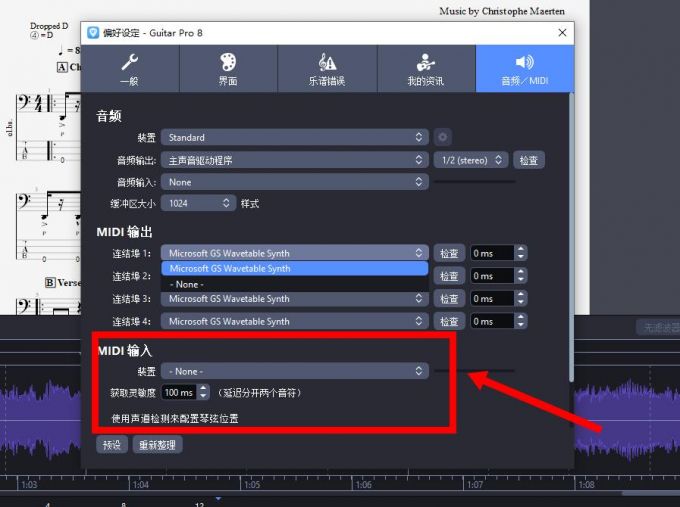
Task: Click the 获取灵敏度 100 ms field
Action: pos(179,392)
